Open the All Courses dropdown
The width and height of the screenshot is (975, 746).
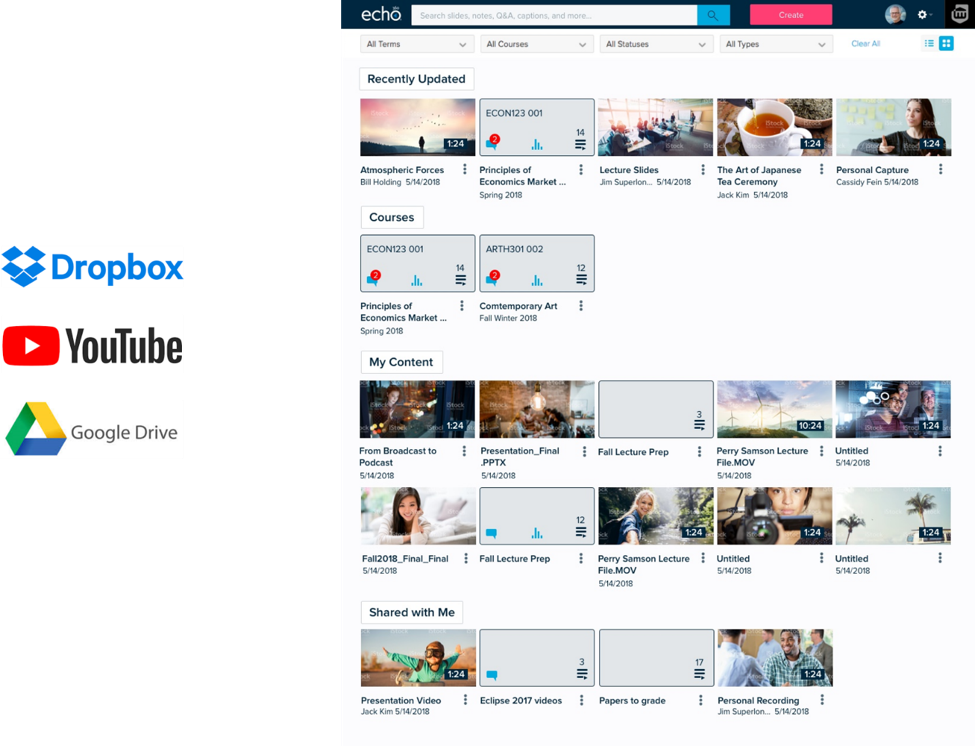pyautogui.click(x=536, y=44)
